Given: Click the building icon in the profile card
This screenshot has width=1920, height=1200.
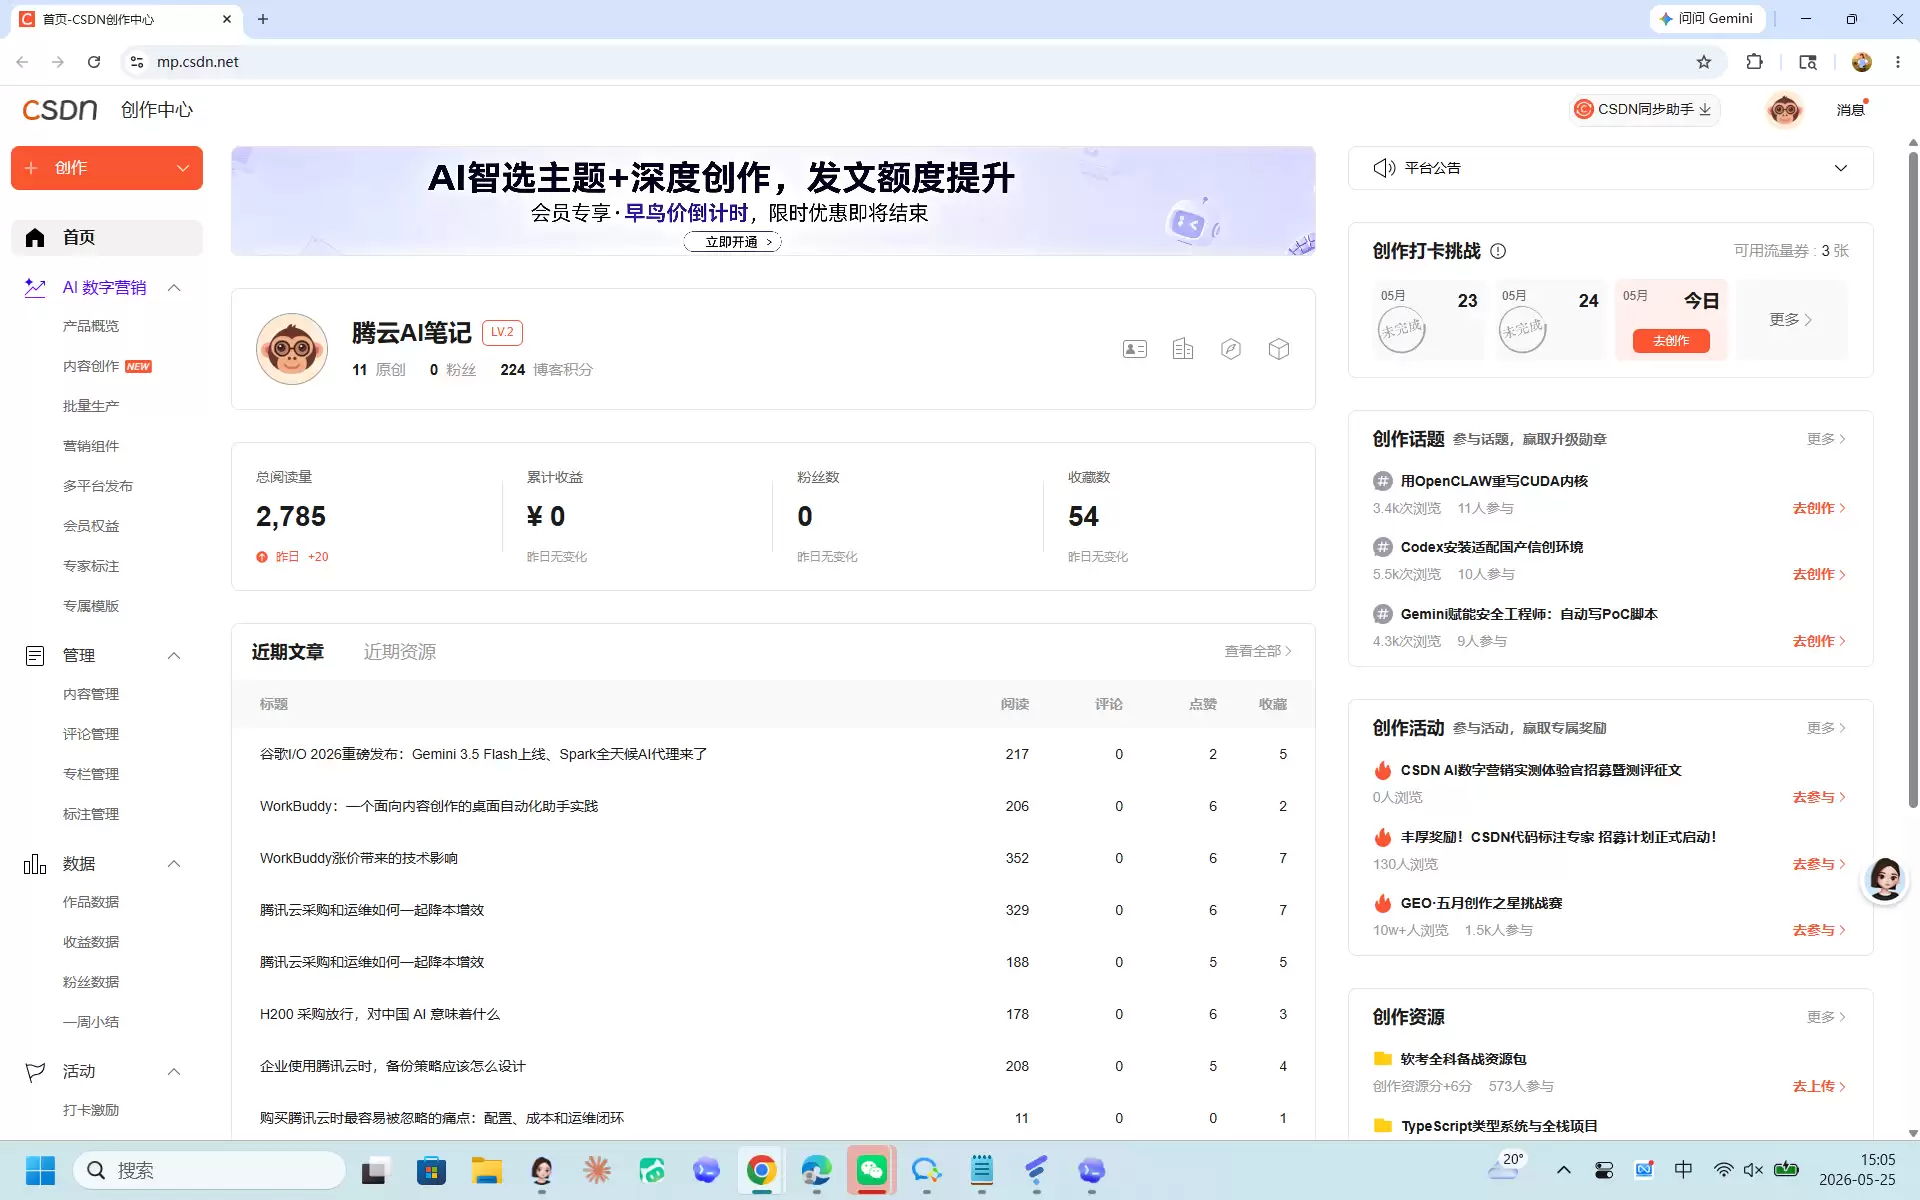Looking at the screenshot, I should pyautogui.click(x=1183, y=349).
